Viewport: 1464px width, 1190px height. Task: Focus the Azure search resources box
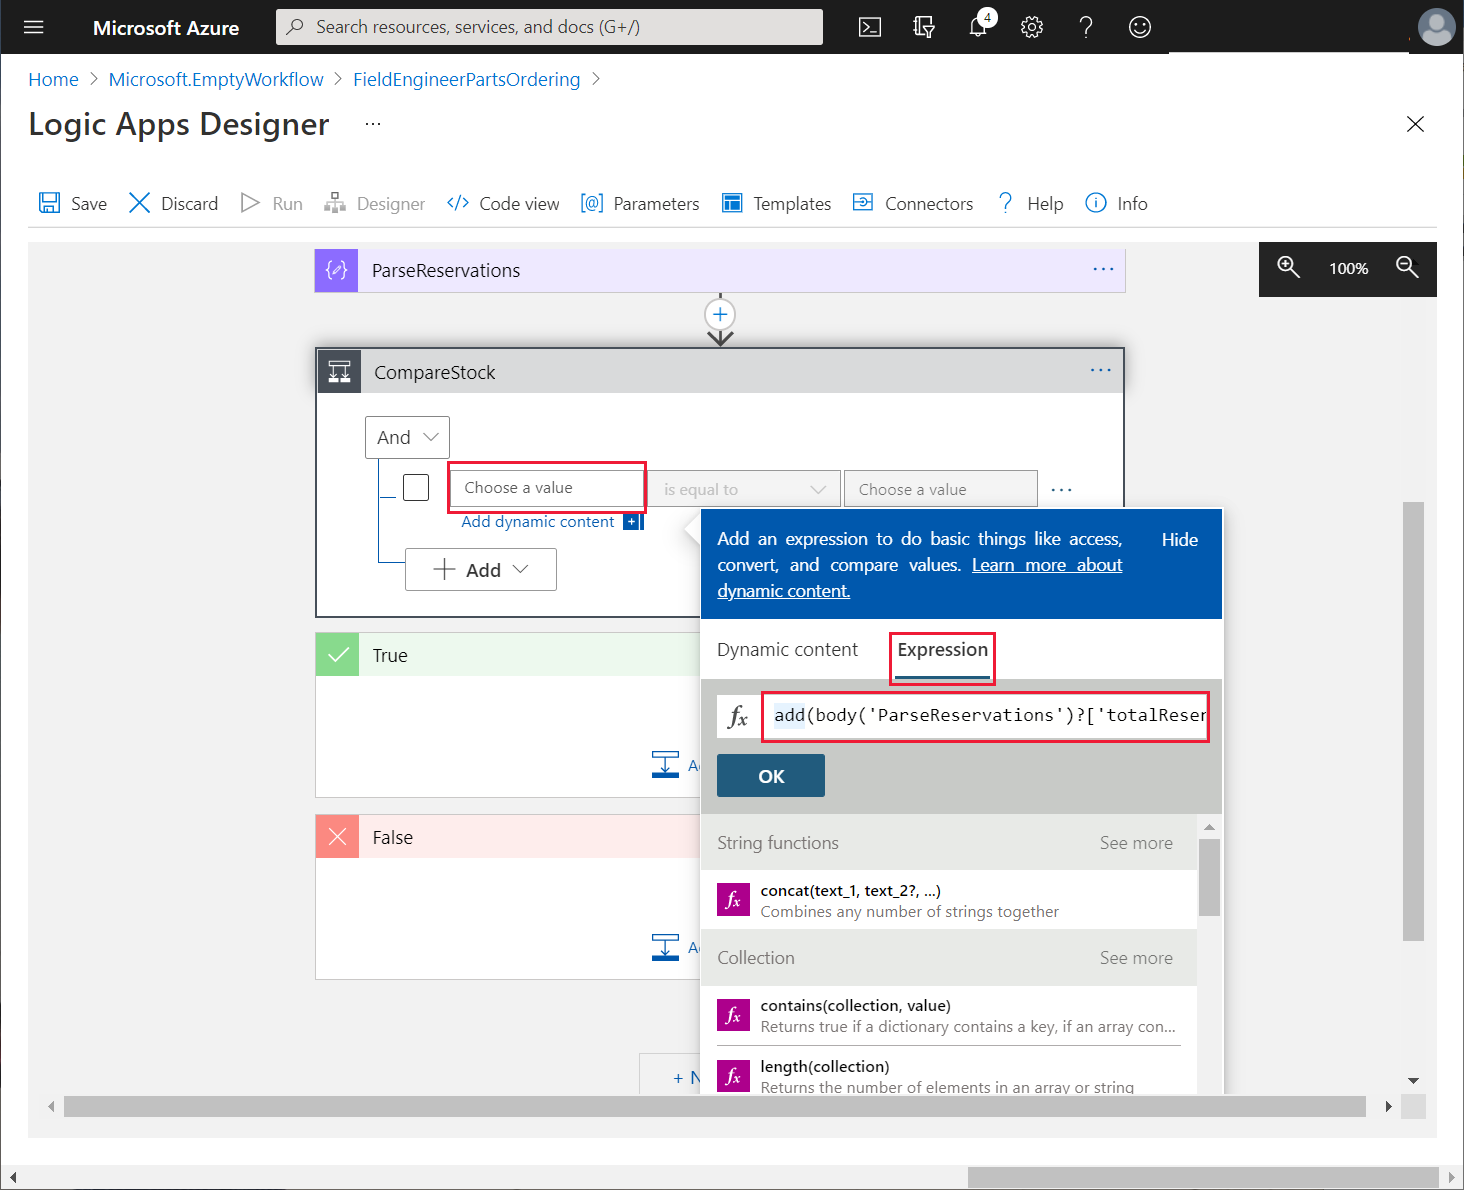coord(549,27)
